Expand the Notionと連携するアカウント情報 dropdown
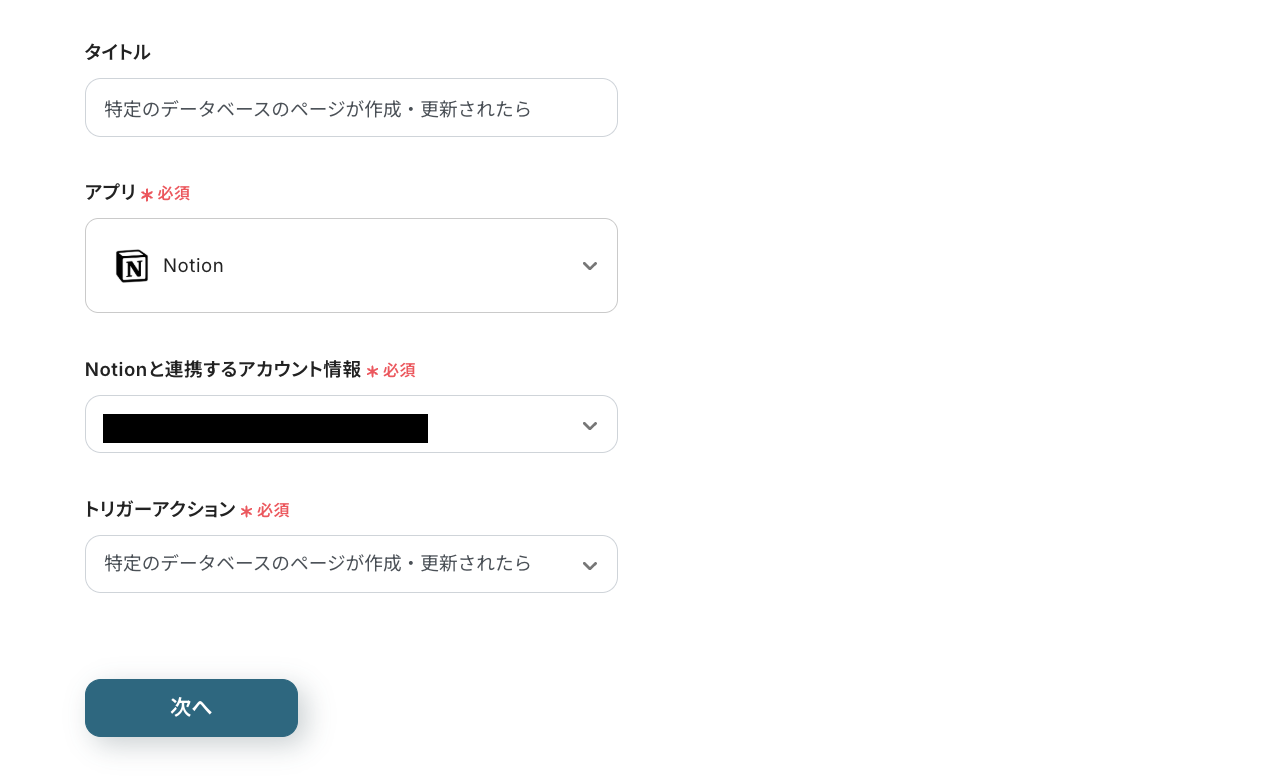1276x778 pixels. (x=590, y=424)
